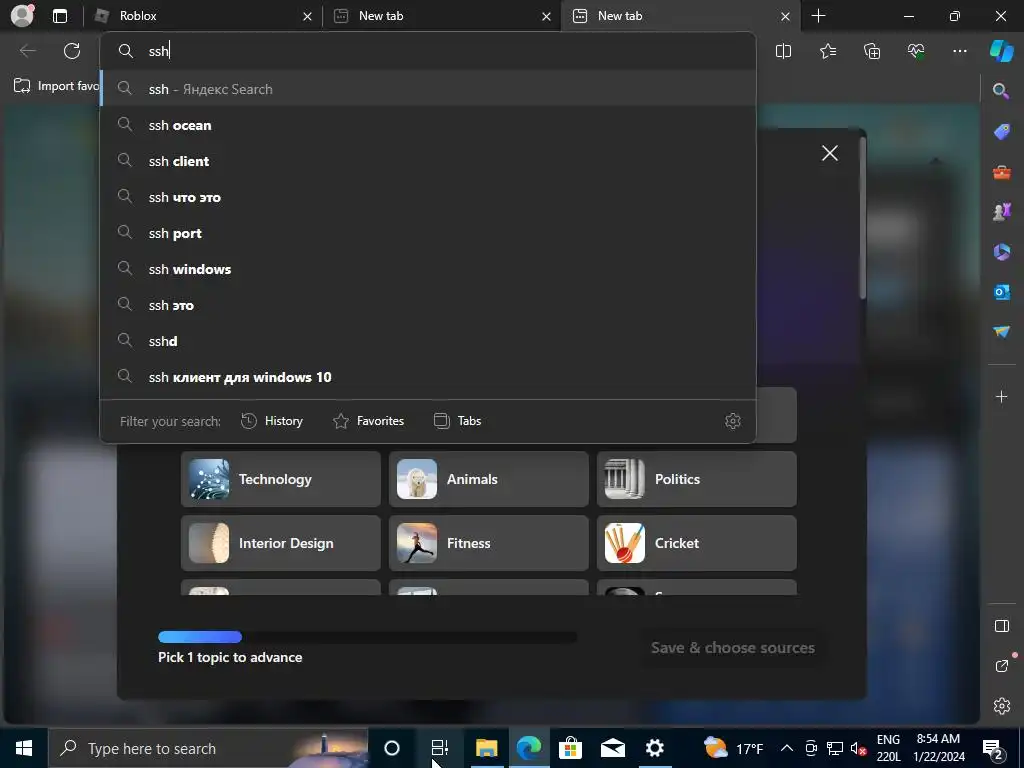The width and height of the screenshot is (1024, 768).
Task: Open sidebar Shopping tag icon
Action: coord(1001,131)
